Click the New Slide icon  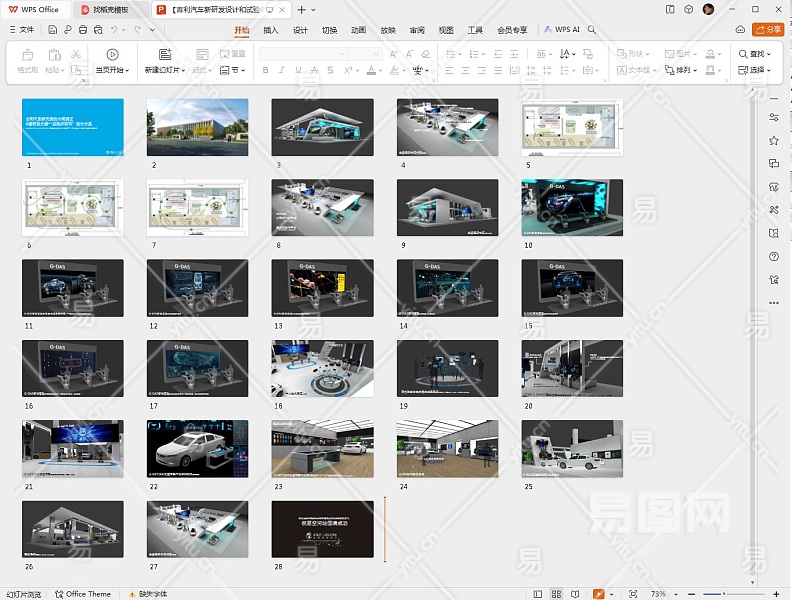click(x=164, y=54)
